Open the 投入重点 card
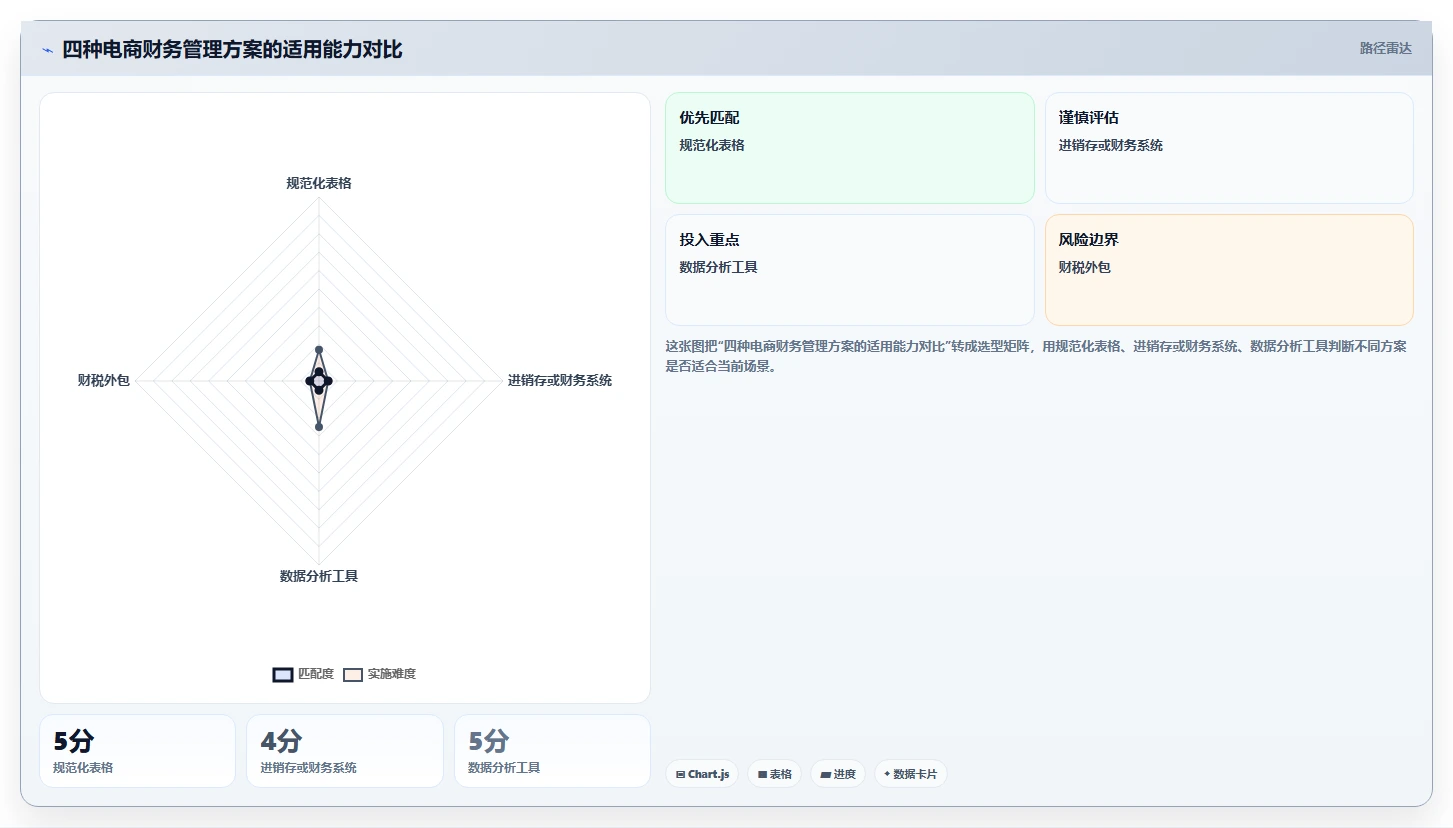Screen dimensions: 1453x828 click(x=849, y=270)
